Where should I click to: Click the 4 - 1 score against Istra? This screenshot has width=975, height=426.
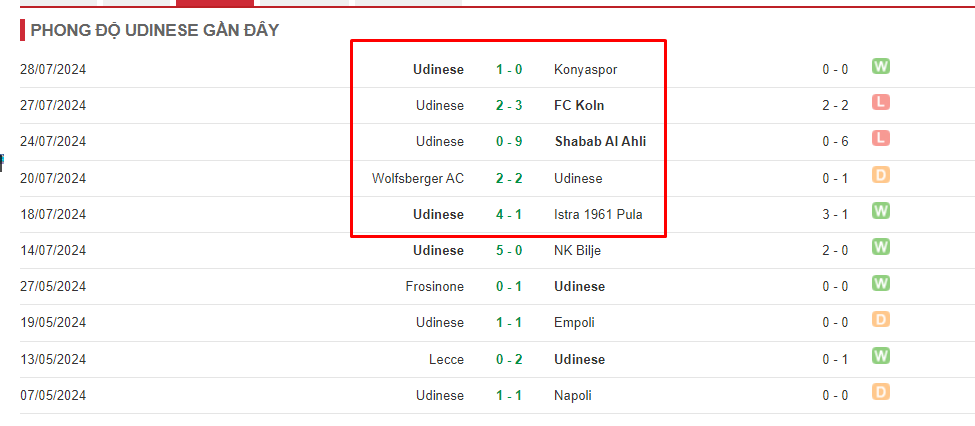pyautogui.click(x=509, y=215)
